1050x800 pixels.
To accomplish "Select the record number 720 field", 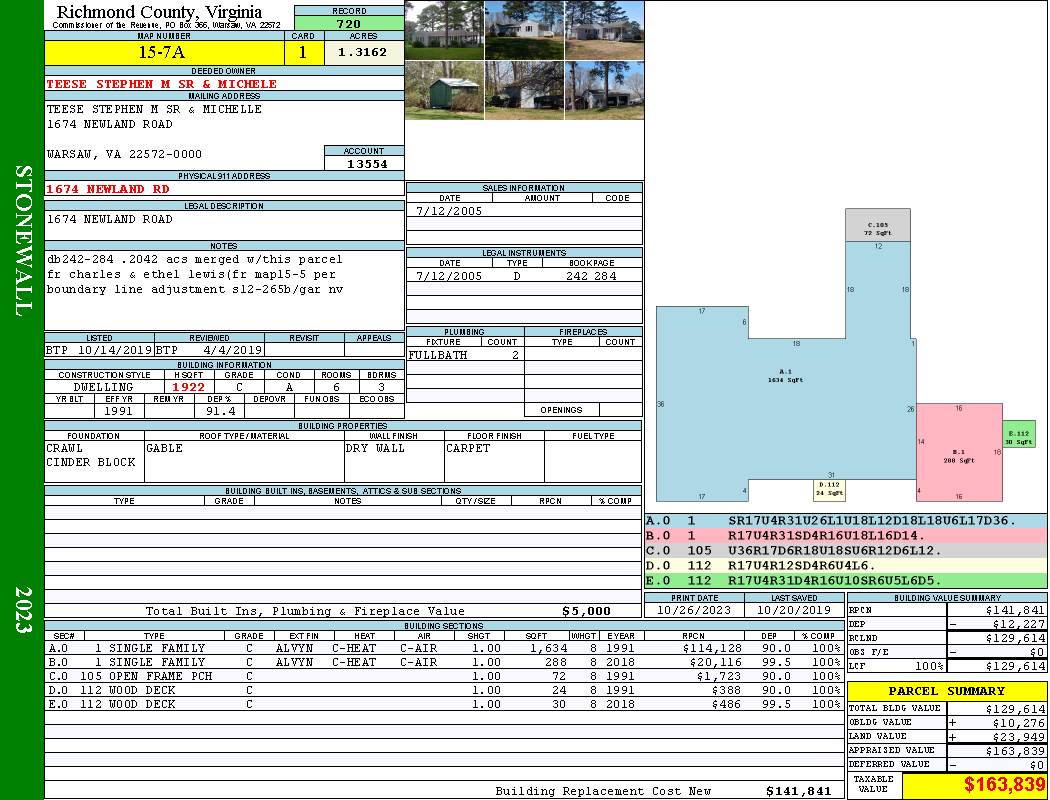I will coord(349,23).
